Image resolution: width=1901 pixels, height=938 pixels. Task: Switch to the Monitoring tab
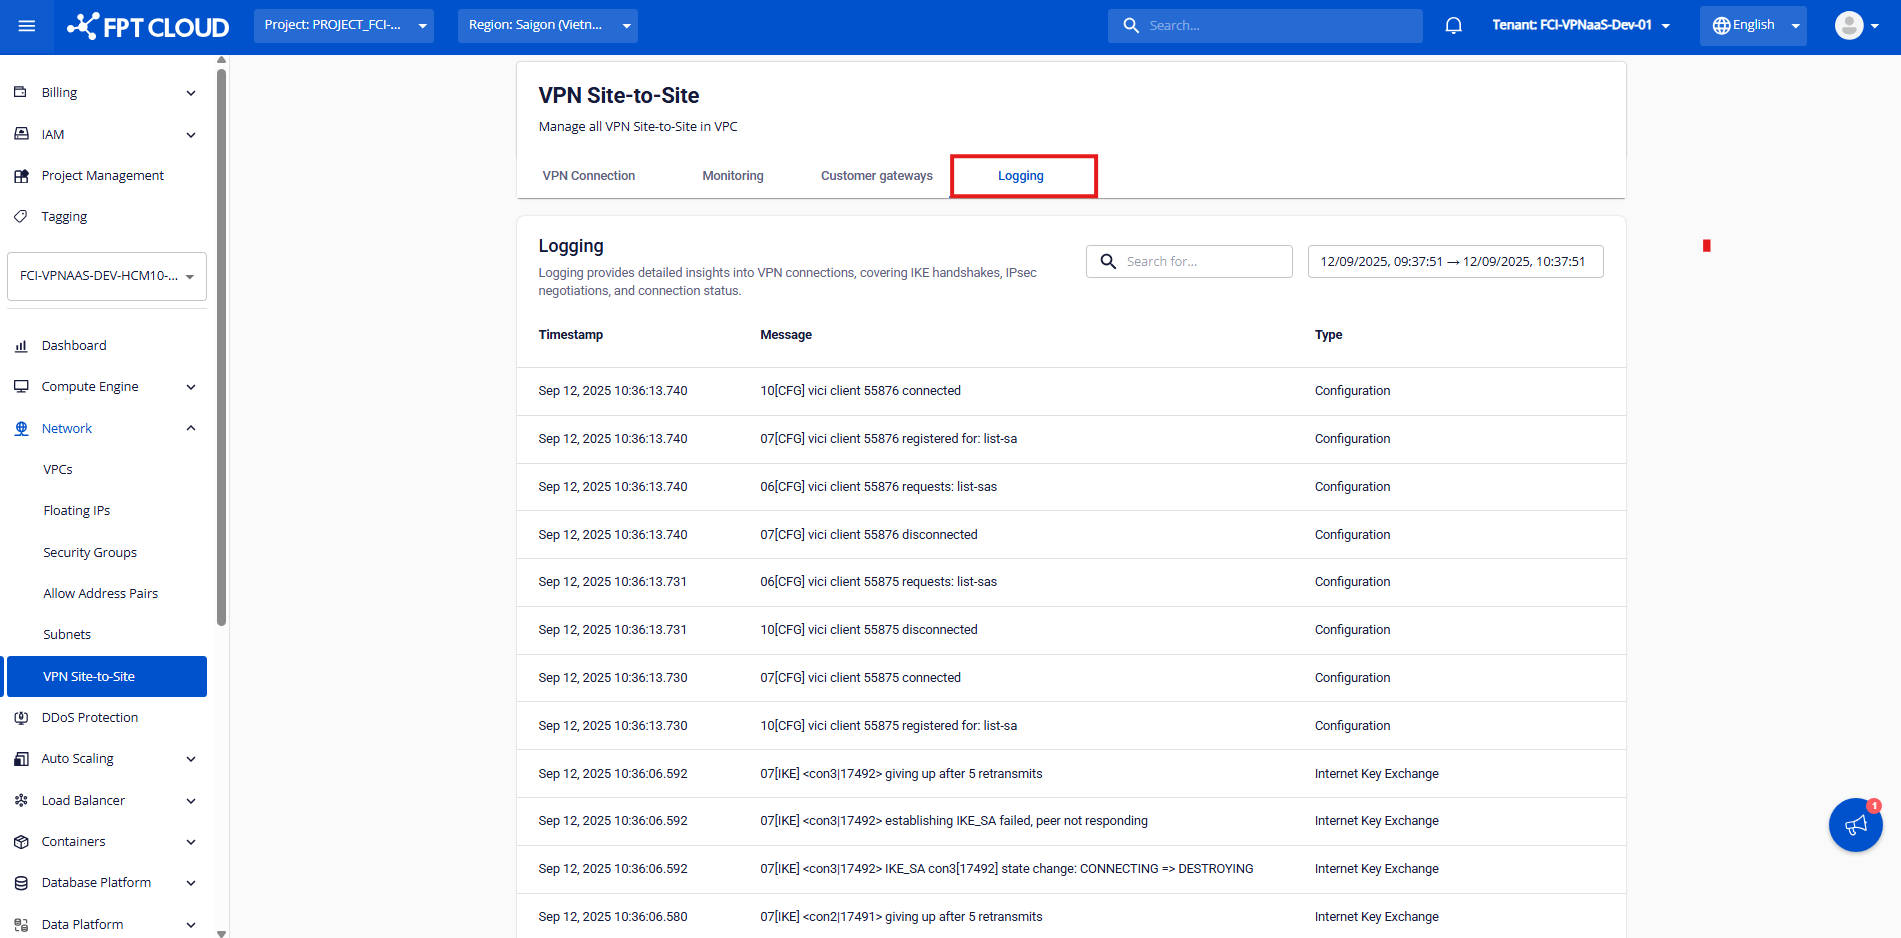[732, 176]
